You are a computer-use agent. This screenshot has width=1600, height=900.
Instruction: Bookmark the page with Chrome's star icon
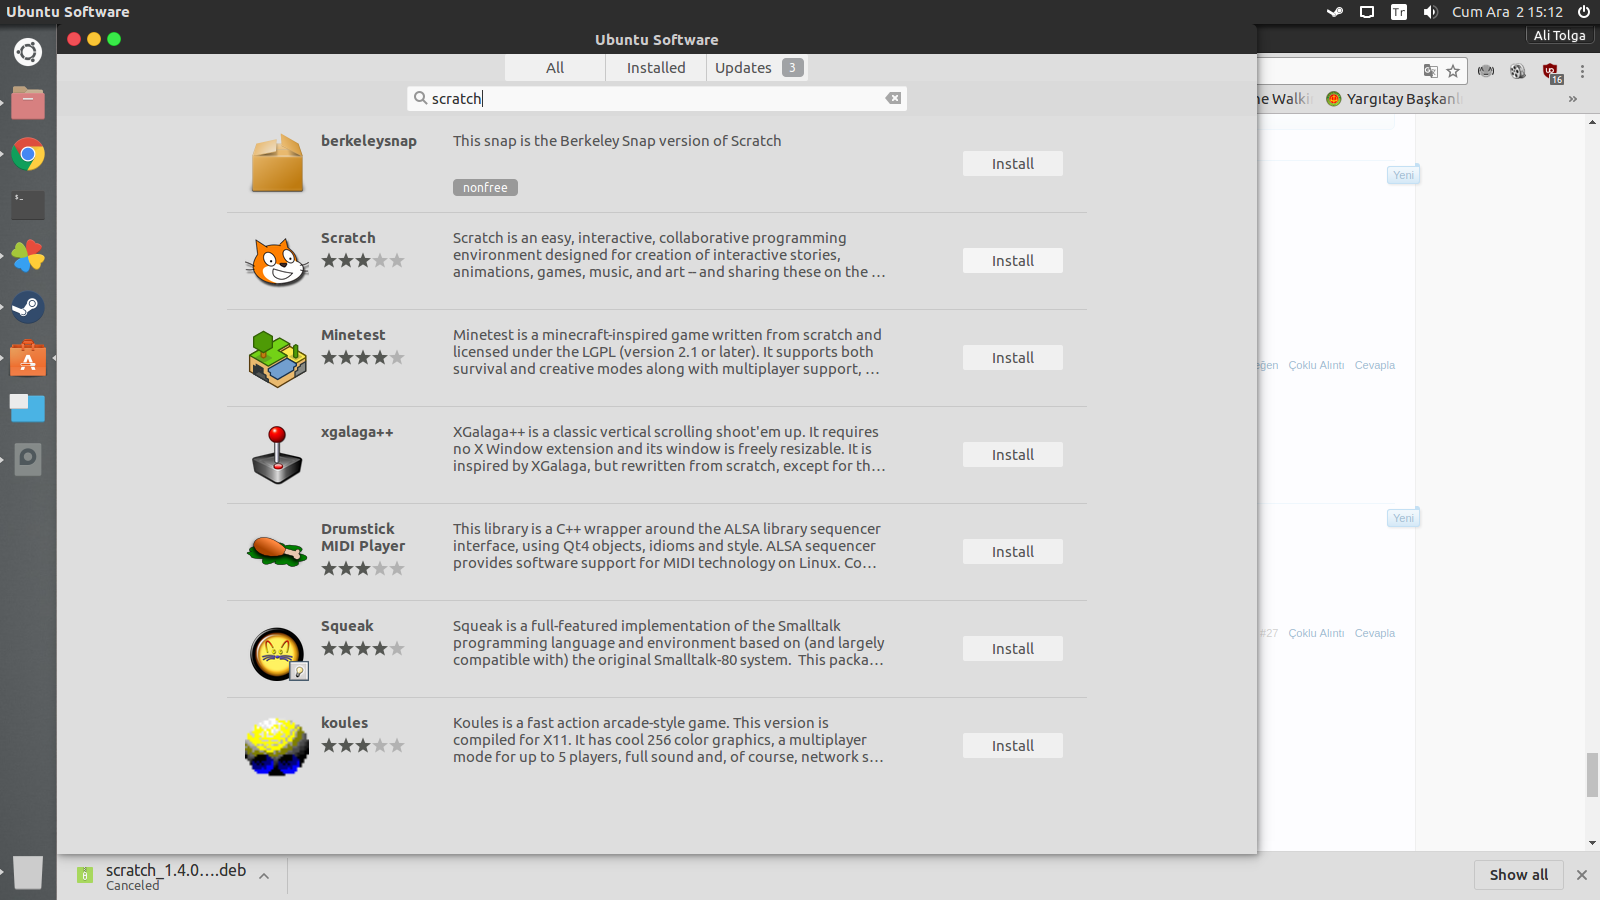click(x=1453, y=71)
